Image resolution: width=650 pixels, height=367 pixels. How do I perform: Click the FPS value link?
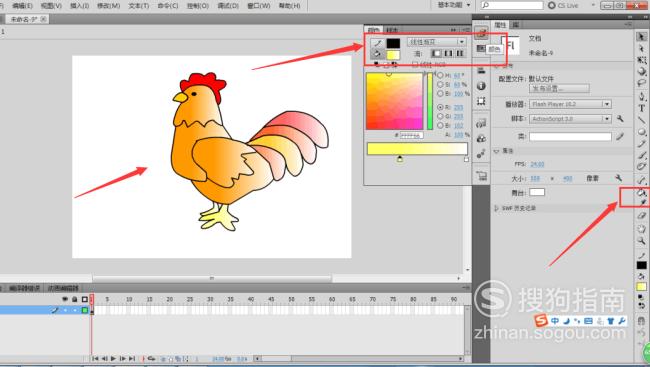coord(537,164)
